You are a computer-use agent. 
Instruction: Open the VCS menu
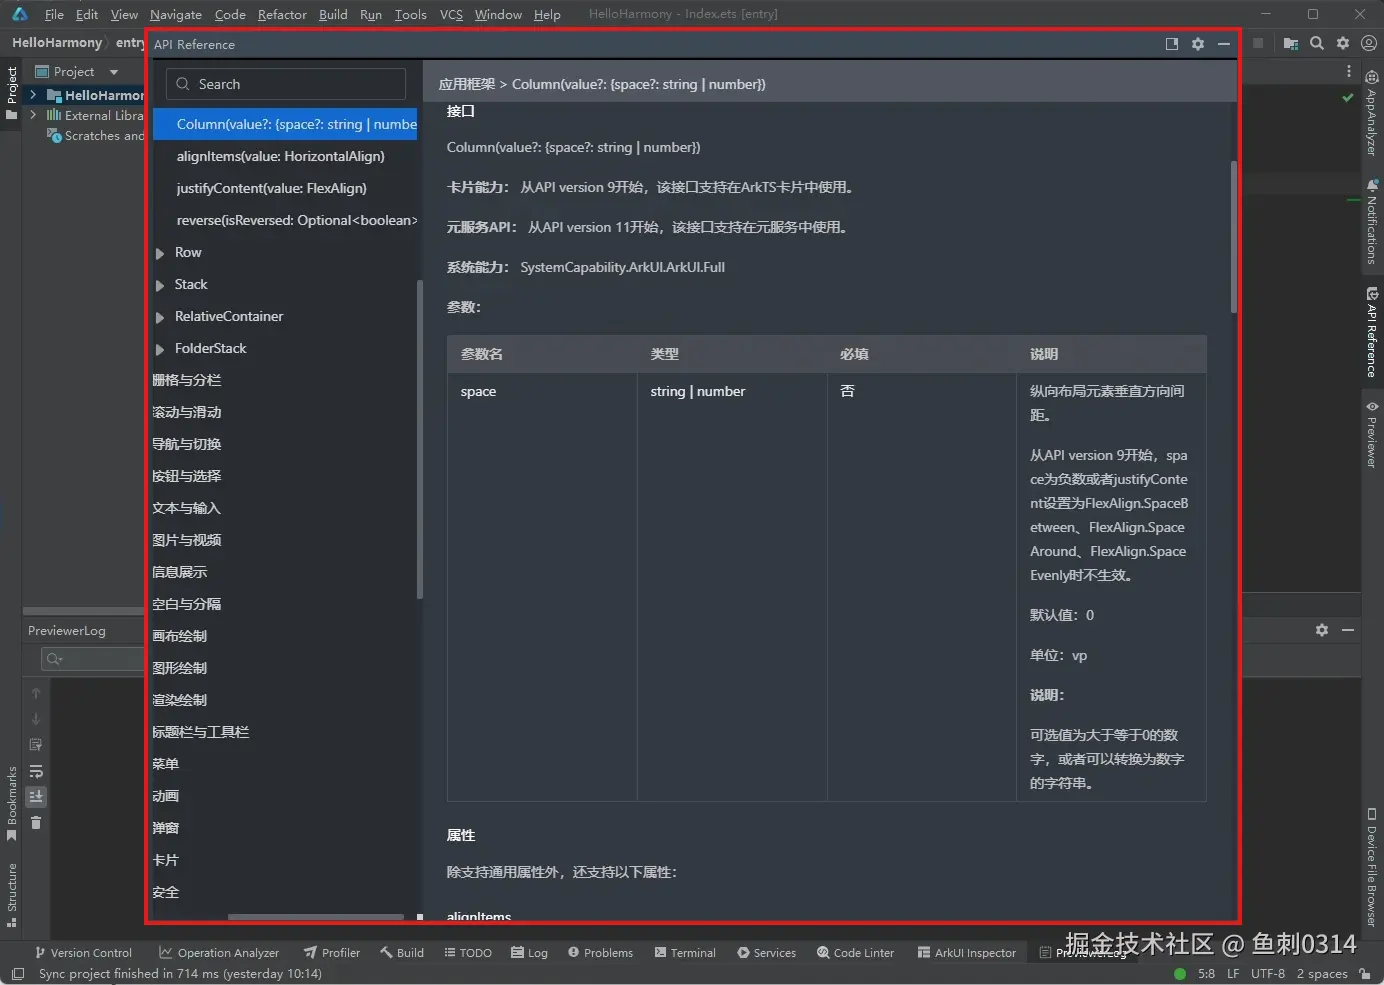(x=451, y=14)
